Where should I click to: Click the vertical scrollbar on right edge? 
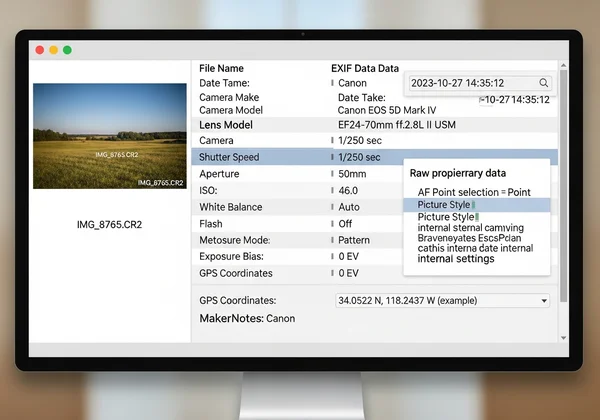[x=563, y=180]
